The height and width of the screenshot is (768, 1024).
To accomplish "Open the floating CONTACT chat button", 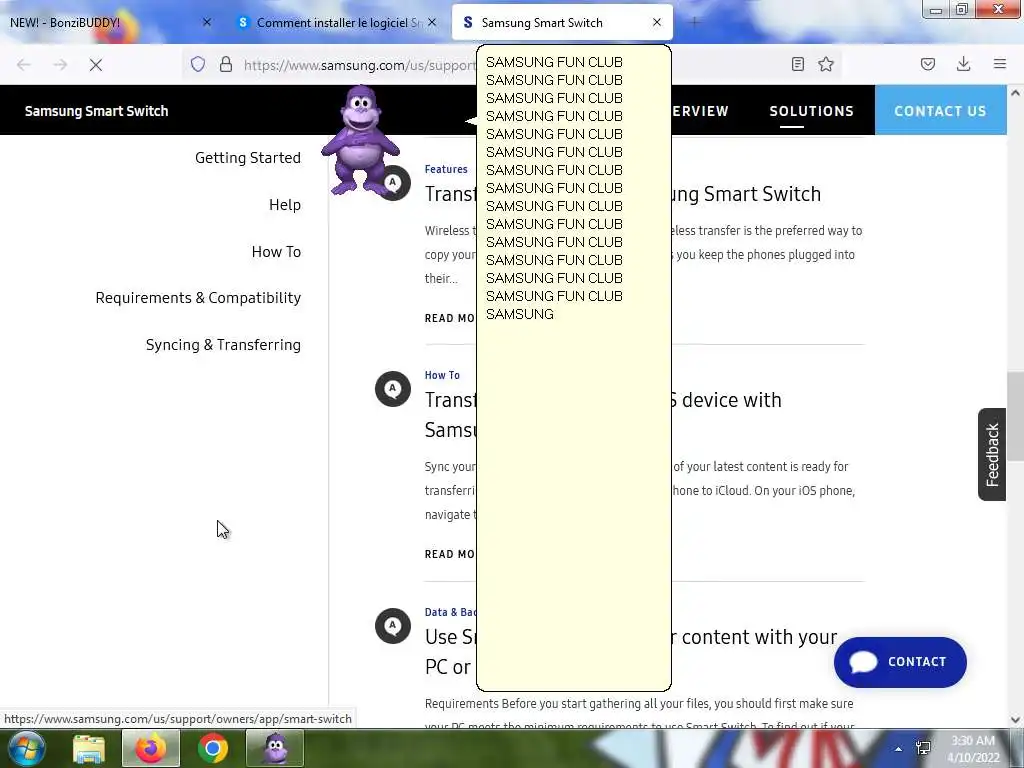I will [x=900, y=662].
